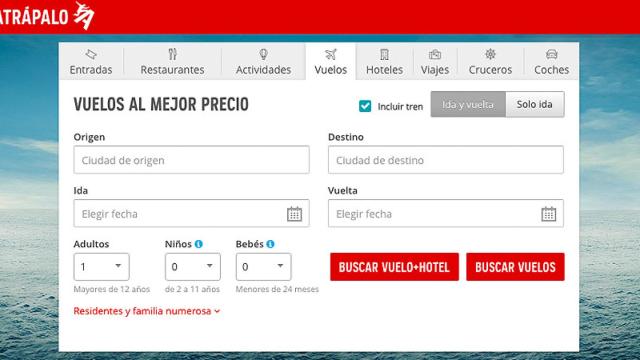Image resolution: width=640 pixels, height=360 pixels.
Task: Switch to the Entradas tab
Action: click(x=91, y=61)
